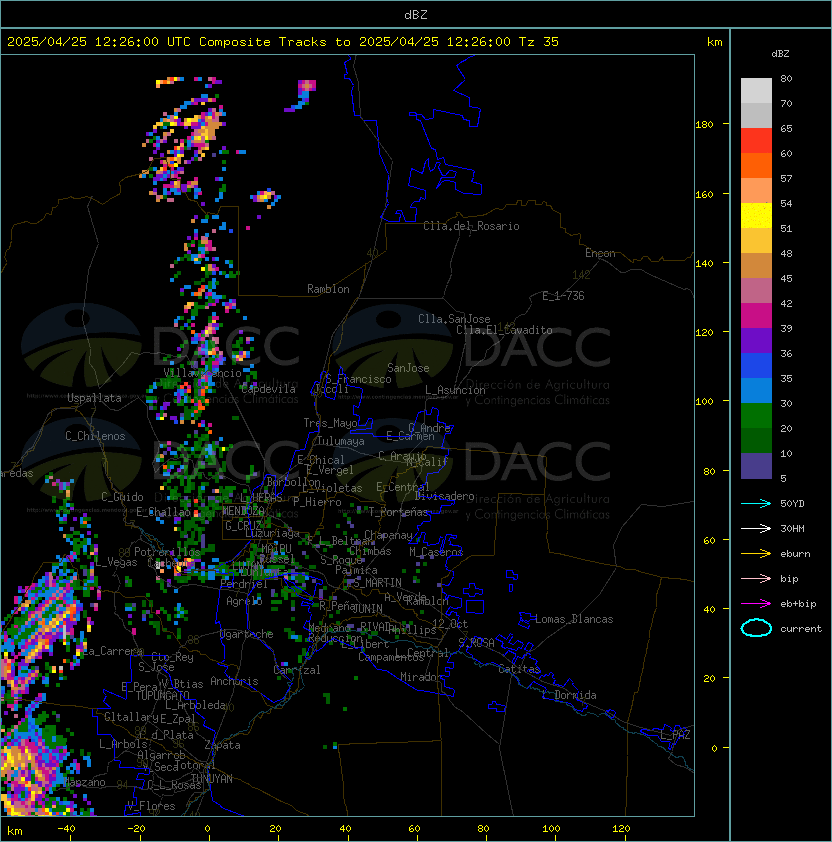This screenshot has height=842, width=832.
Task: Select the pink bip arrow icon
Action: (756, 579)
